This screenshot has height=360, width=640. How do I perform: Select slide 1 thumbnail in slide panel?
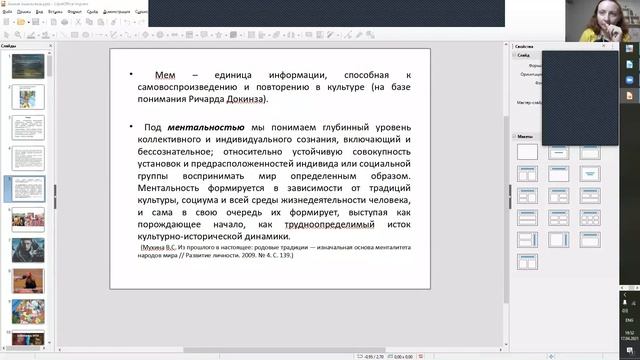[x=28, y=66]
